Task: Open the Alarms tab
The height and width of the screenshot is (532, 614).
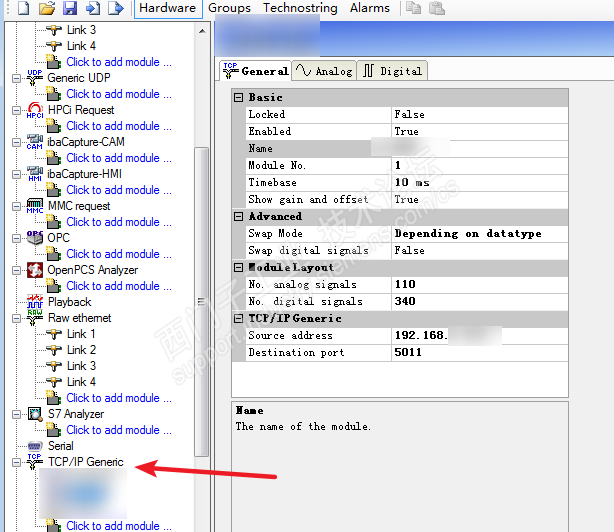Action: (370, 8)
